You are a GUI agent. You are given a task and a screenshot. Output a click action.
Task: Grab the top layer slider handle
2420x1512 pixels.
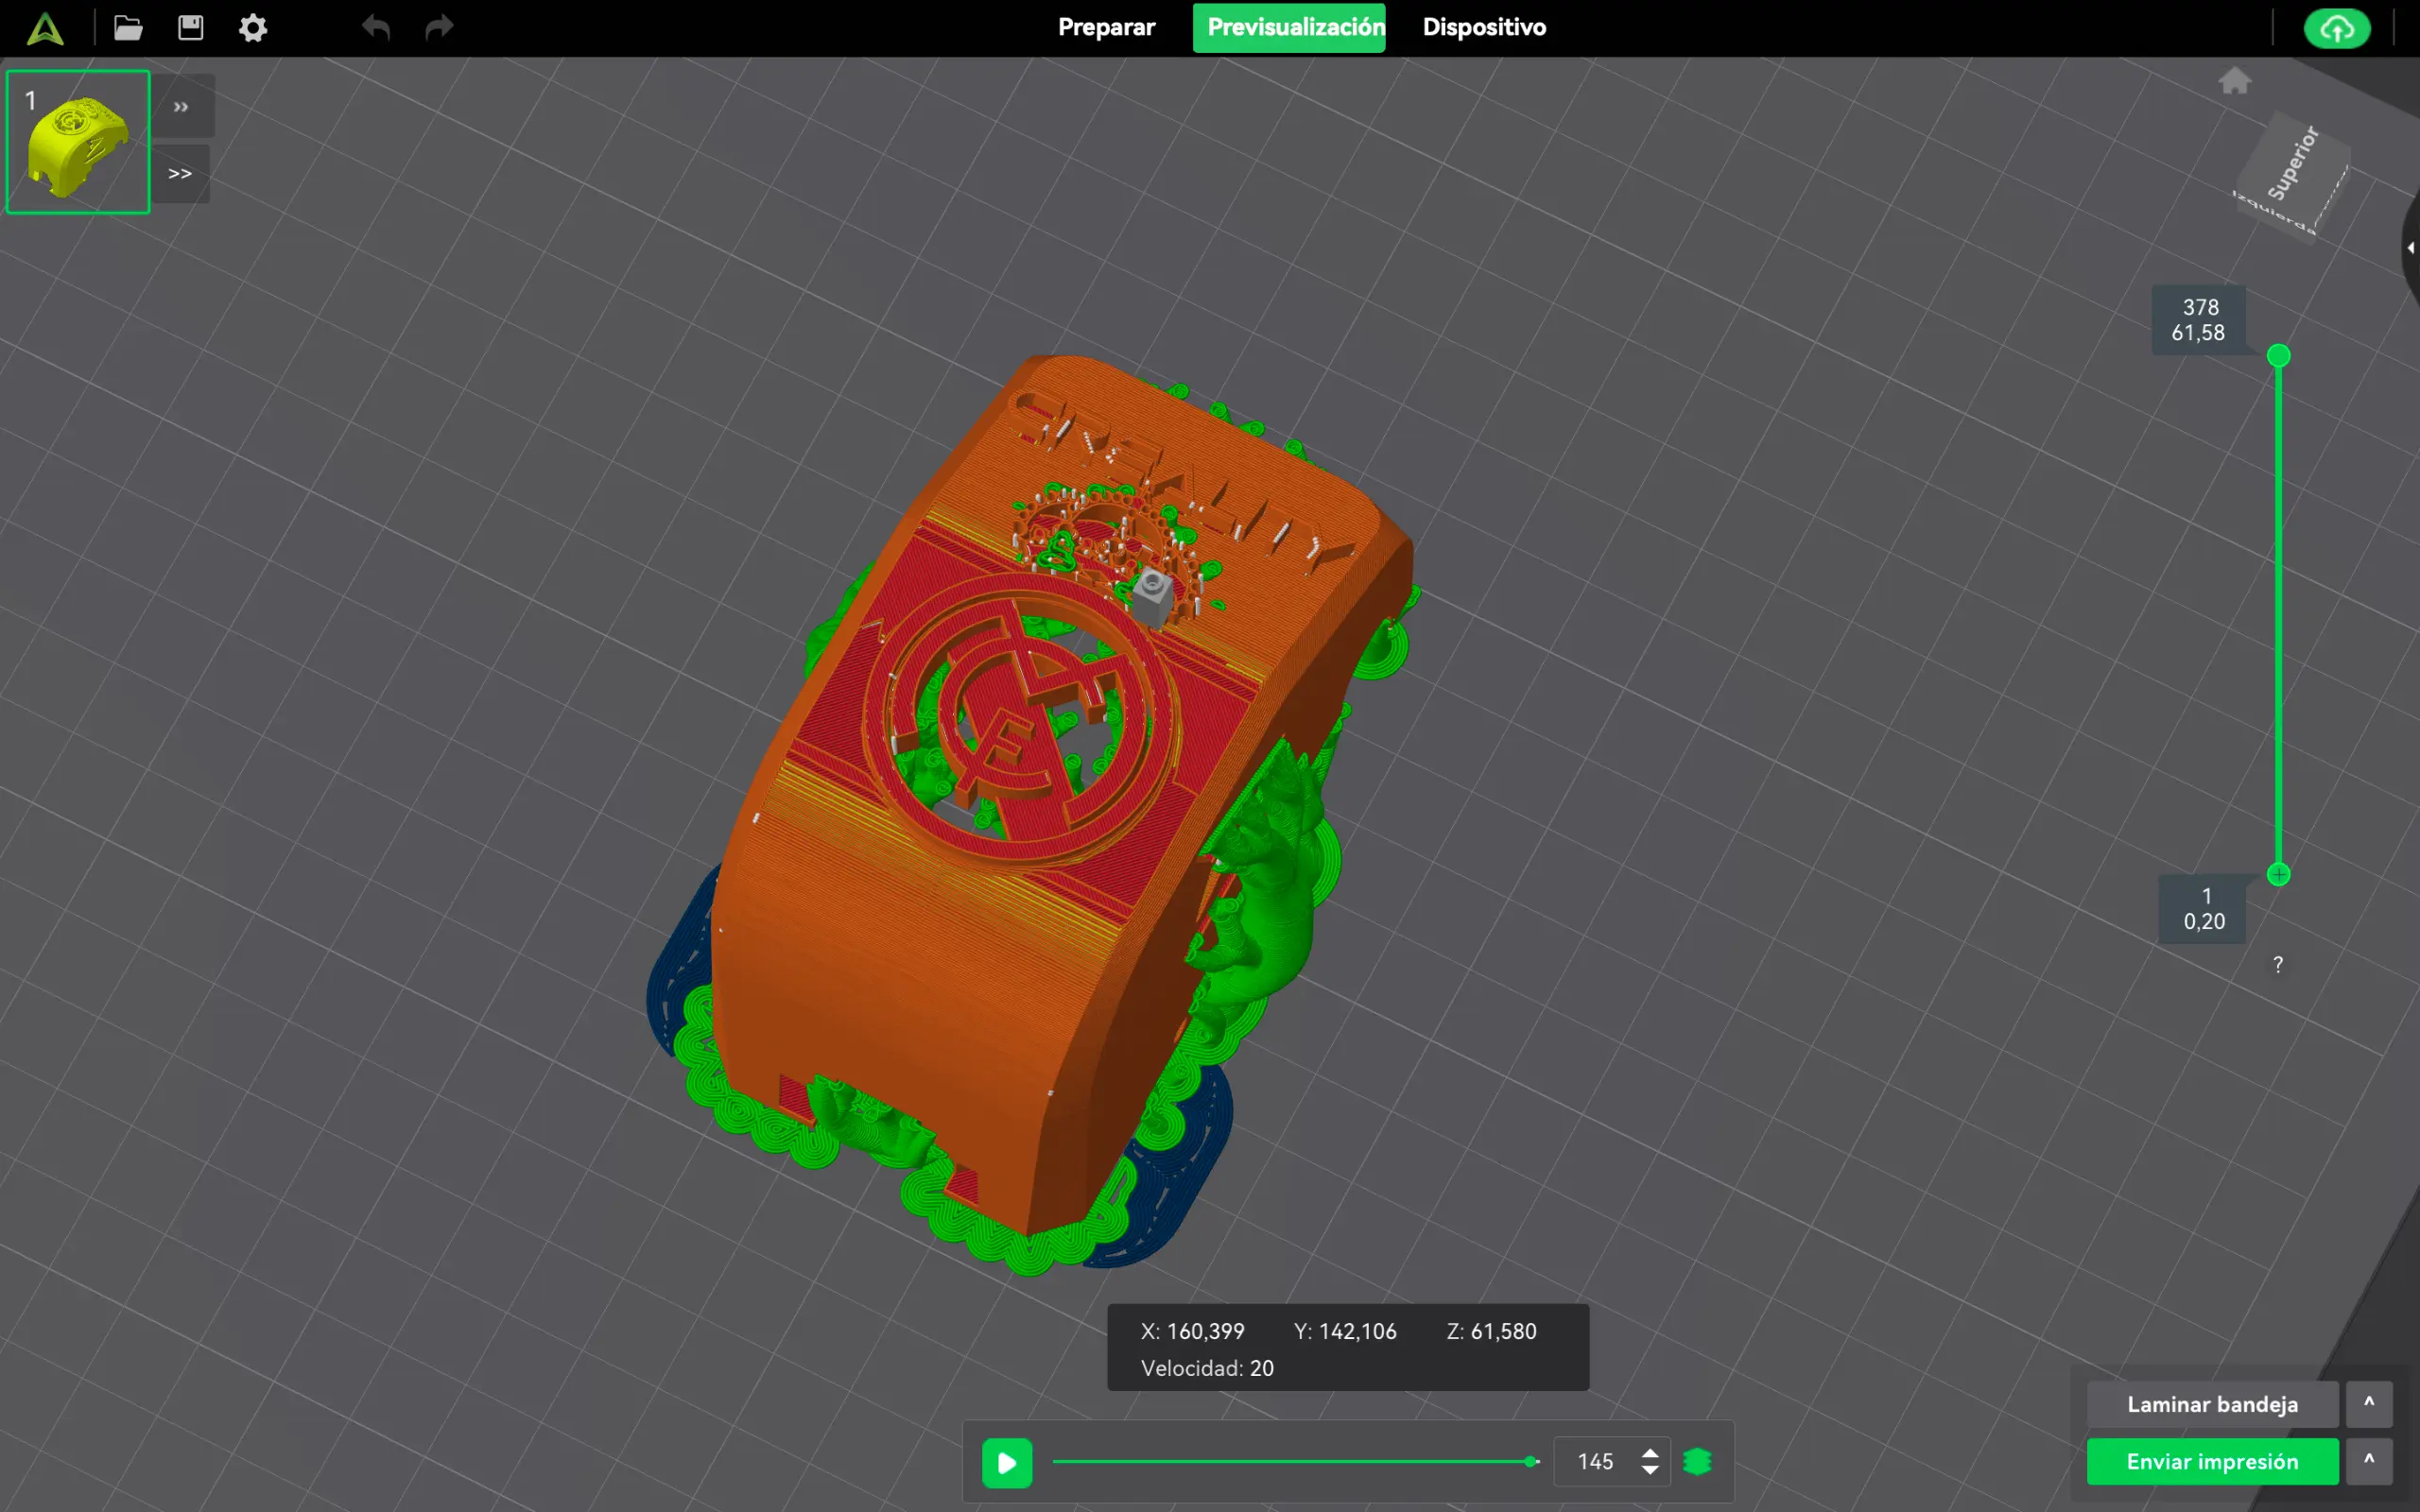2278,356
